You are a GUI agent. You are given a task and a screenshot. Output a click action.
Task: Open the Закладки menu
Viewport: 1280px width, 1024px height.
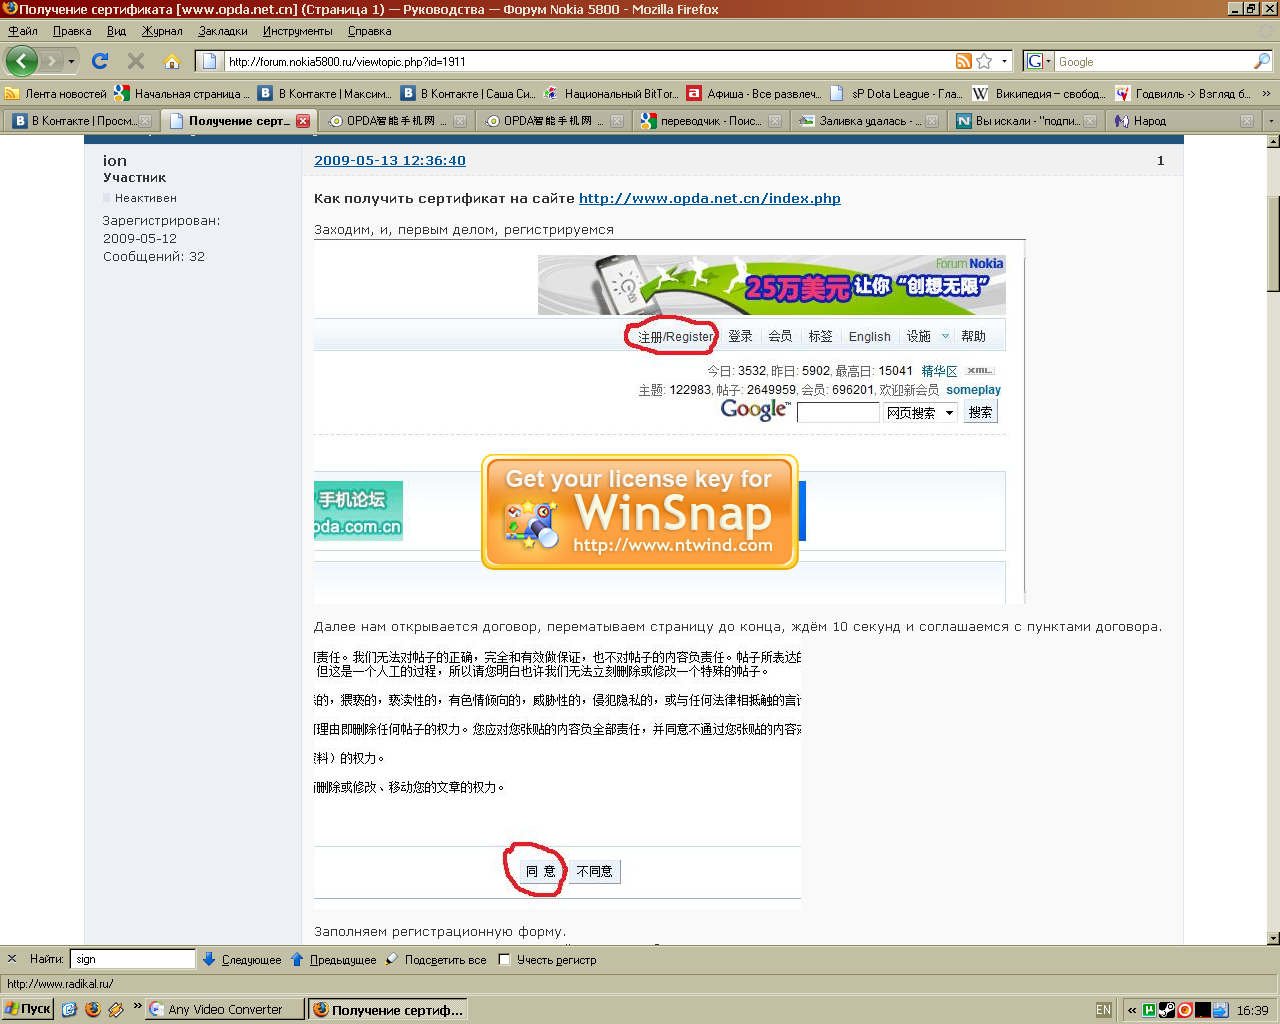pos(223,31)
